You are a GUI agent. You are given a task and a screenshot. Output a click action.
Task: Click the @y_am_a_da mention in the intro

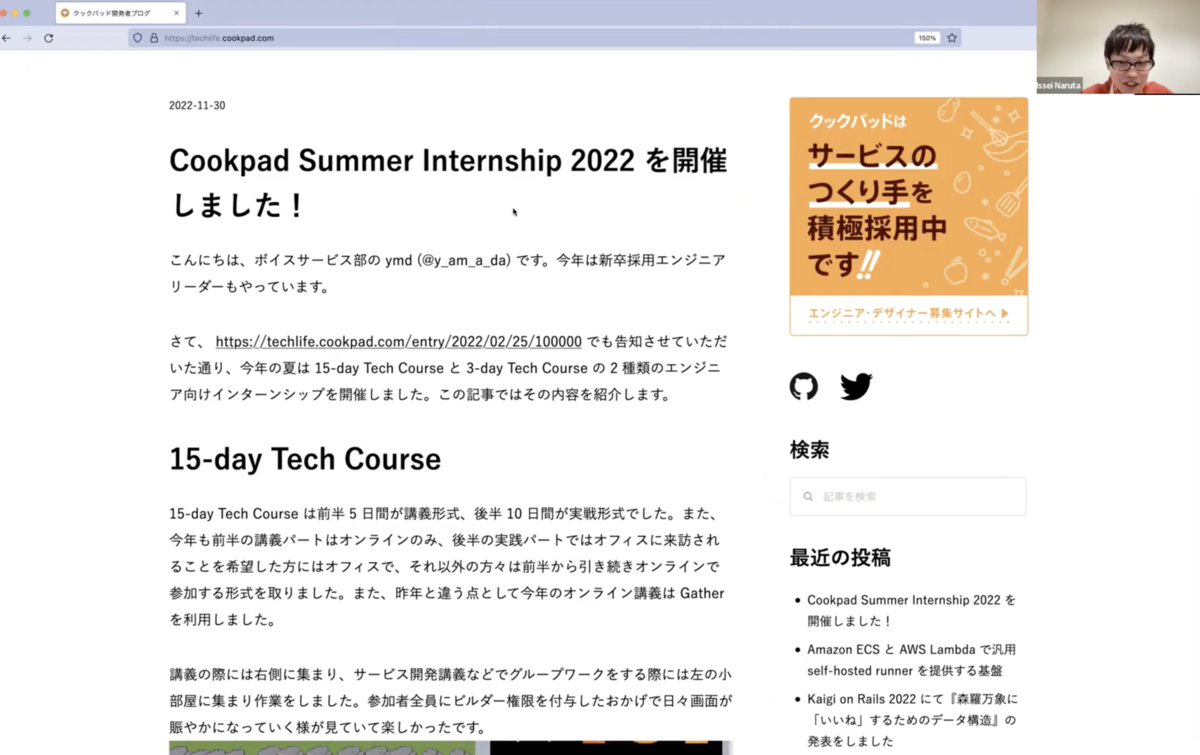point(463,260)
